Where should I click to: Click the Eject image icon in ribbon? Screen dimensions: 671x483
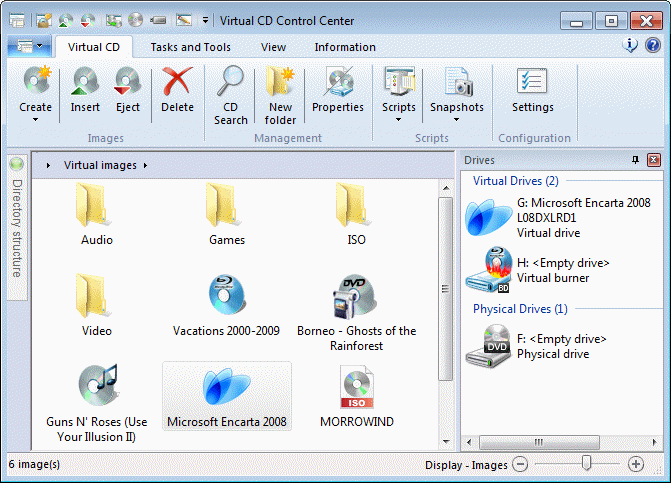coord(128,80)
